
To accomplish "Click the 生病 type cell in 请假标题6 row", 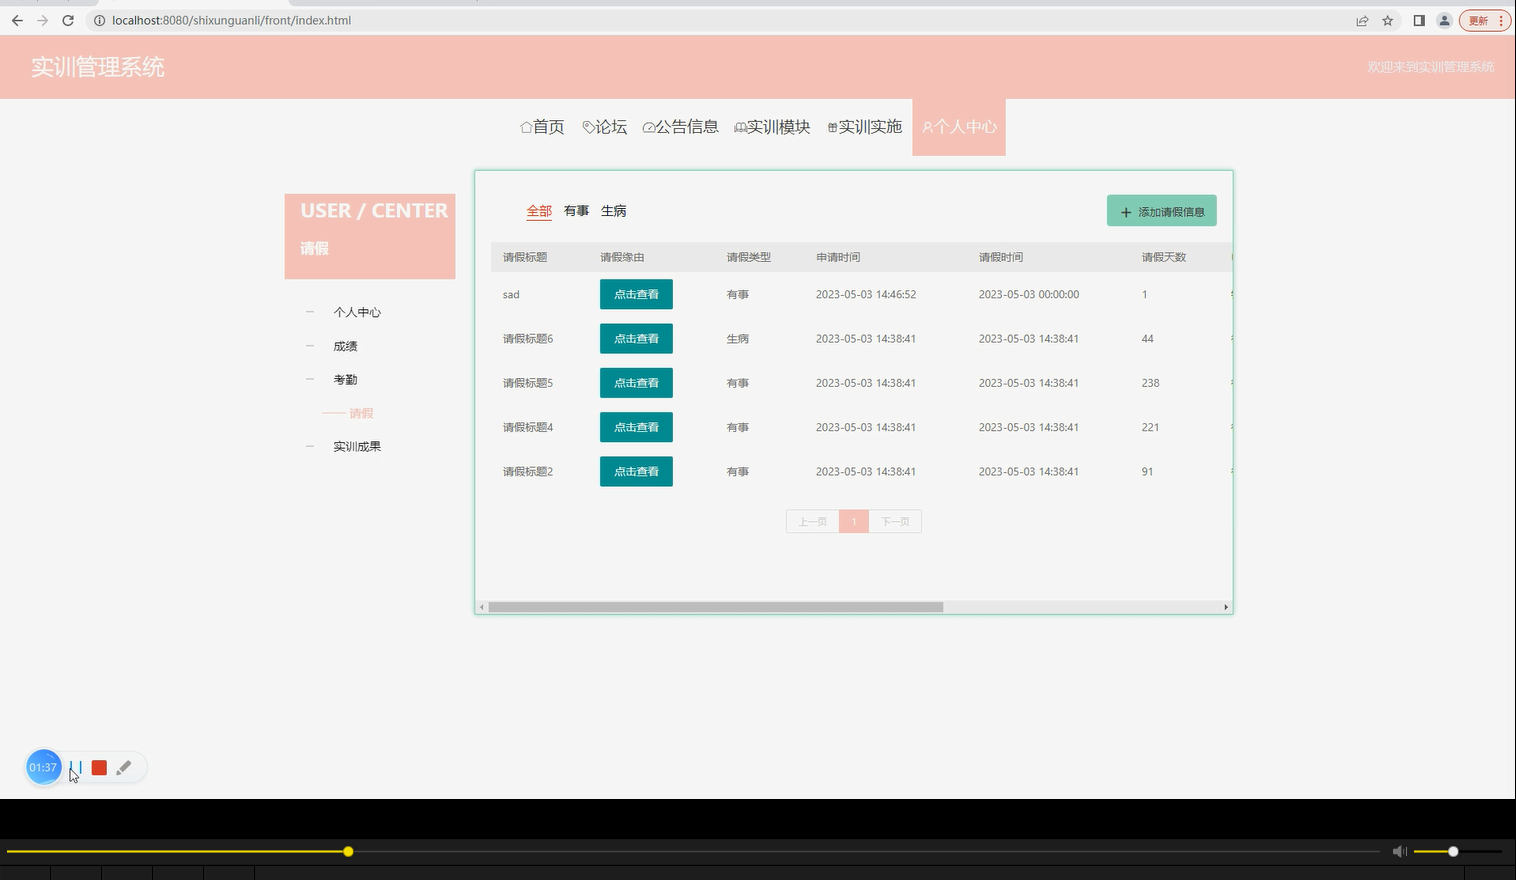I will point(738,339).
